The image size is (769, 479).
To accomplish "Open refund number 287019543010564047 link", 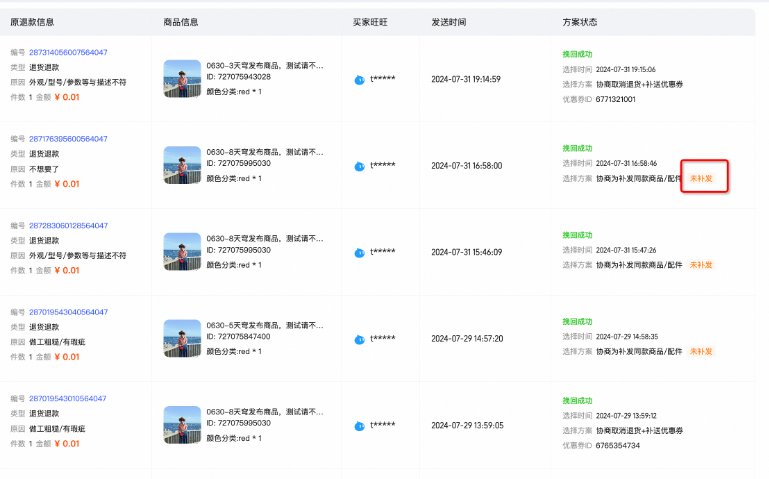I will click(x=68, y=399).
